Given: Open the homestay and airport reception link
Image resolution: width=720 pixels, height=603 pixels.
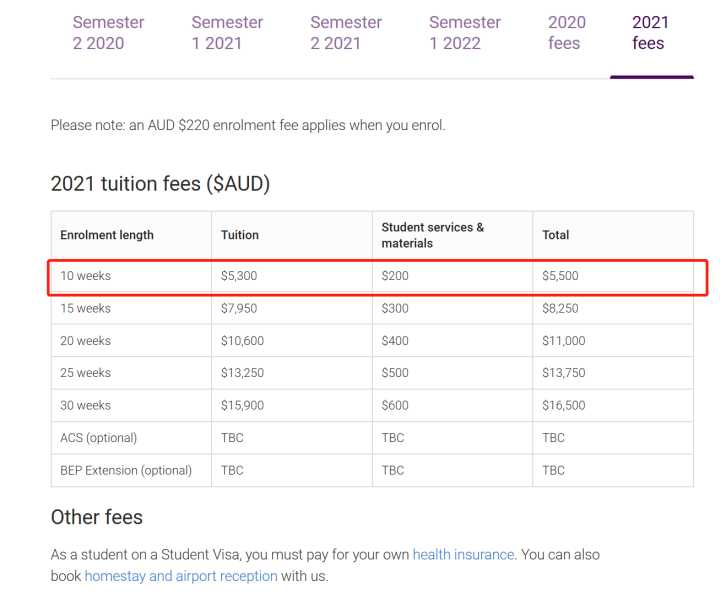Looking at the screenshot, I should pos(181,576).
